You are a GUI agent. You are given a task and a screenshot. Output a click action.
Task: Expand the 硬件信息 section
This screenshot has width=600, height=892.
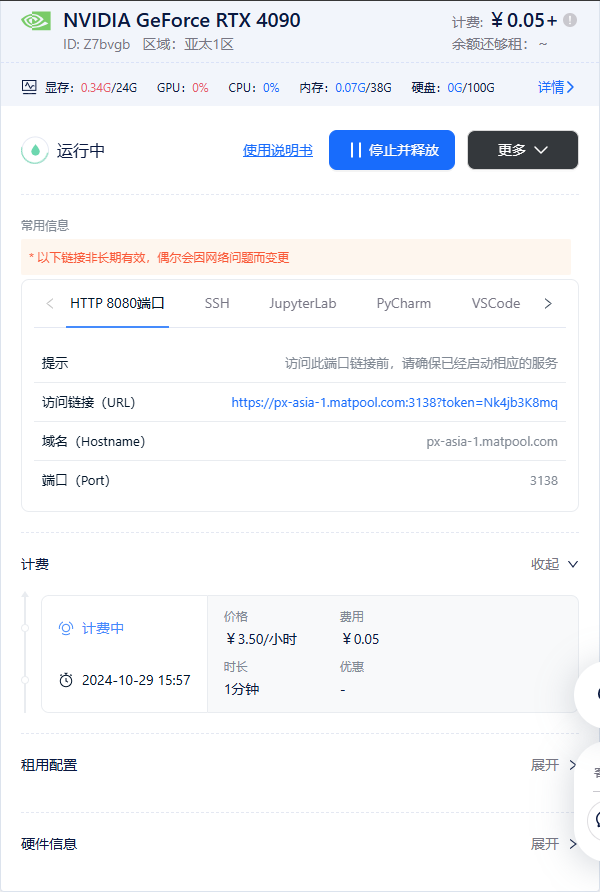point(554,844)
